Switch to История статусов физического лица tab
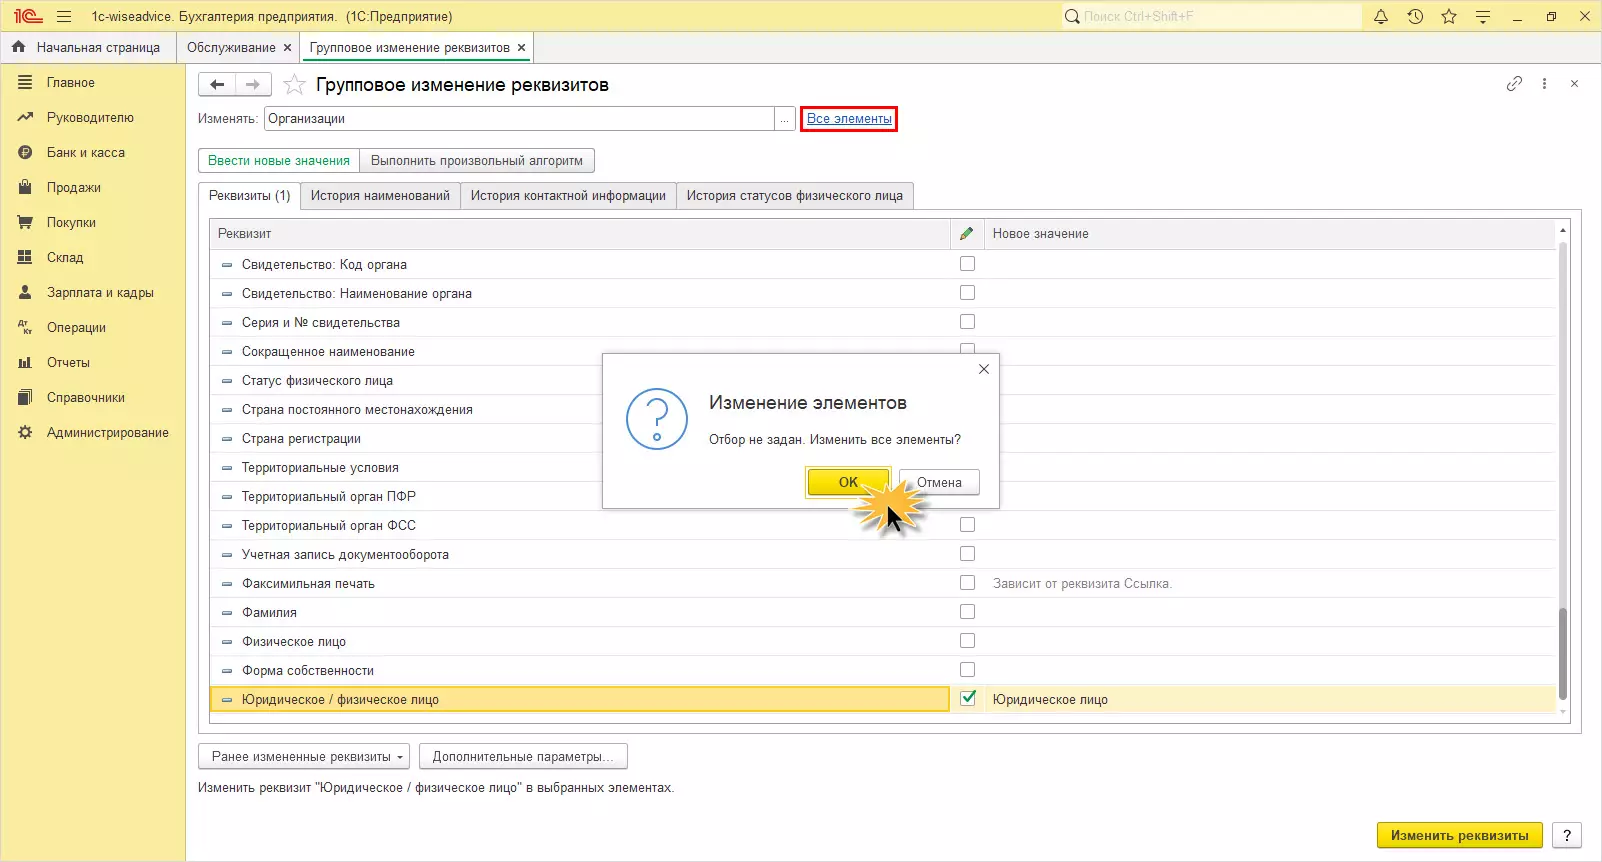The width and height of the screenshot is (1602, 862). (x=795, y=195)
